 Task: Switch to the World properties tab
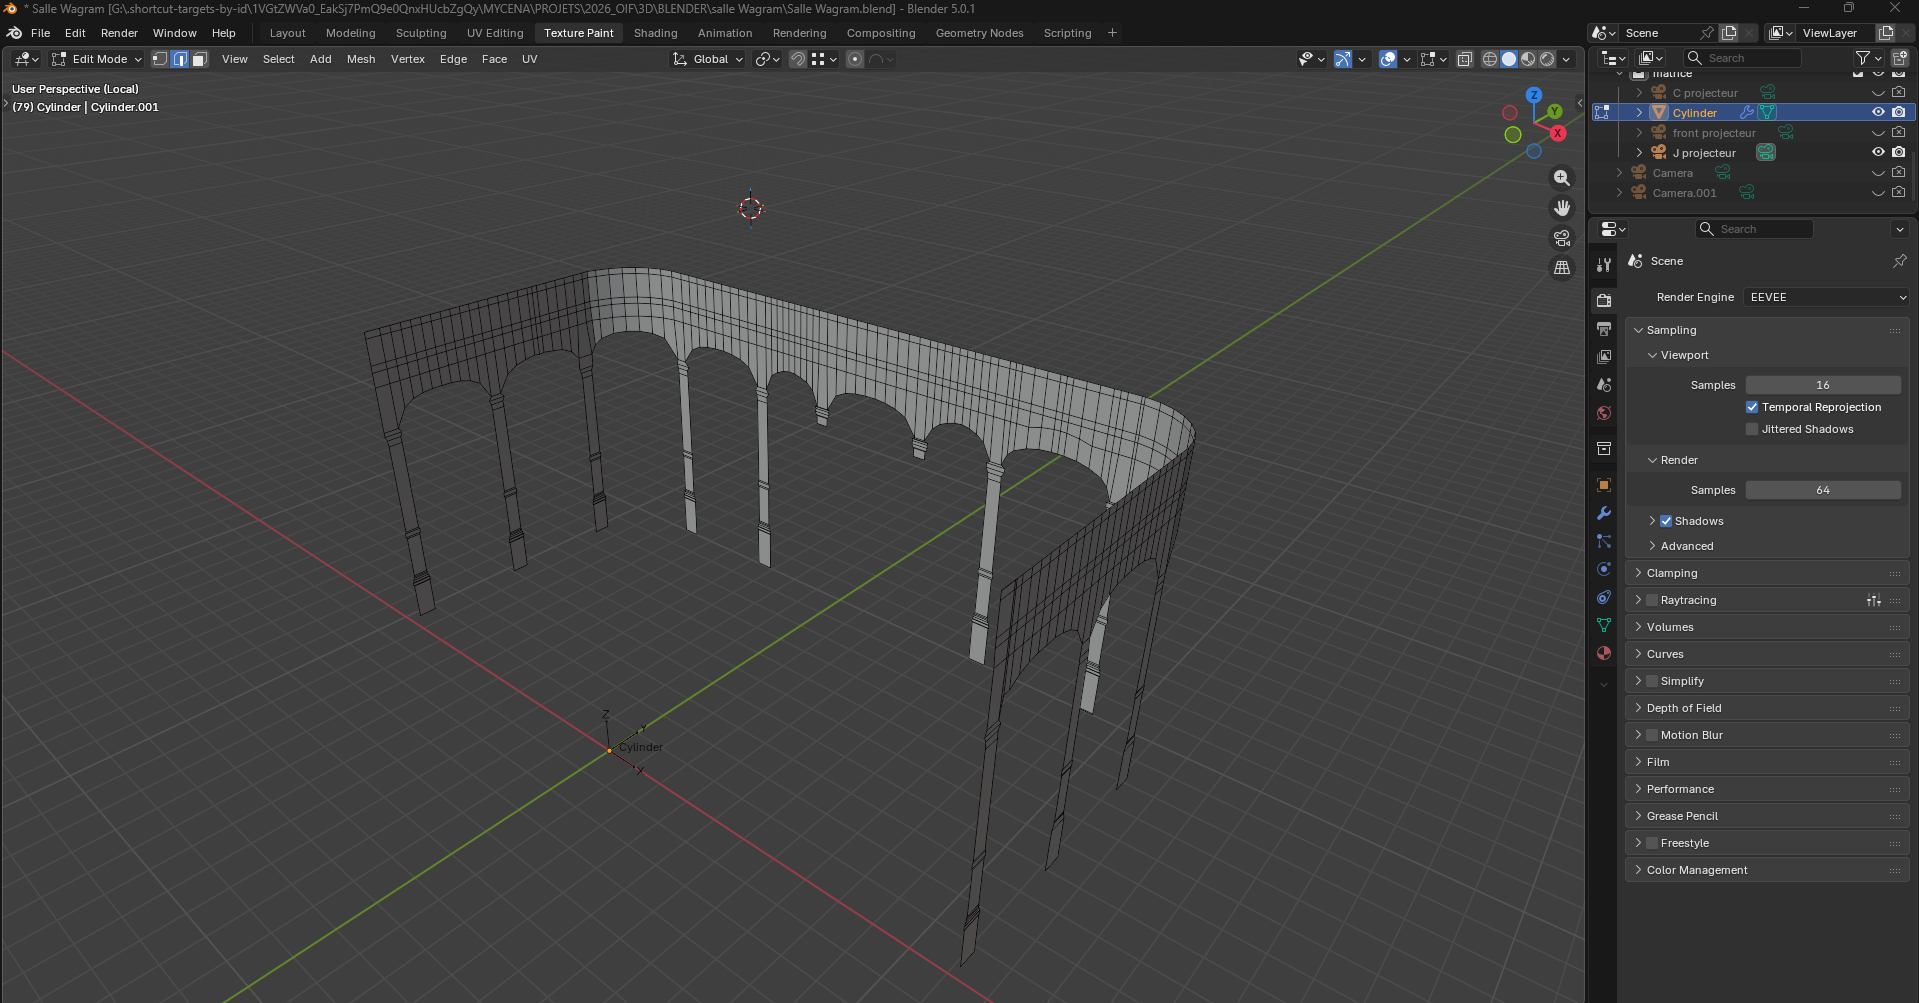[x=1604, y=413]
